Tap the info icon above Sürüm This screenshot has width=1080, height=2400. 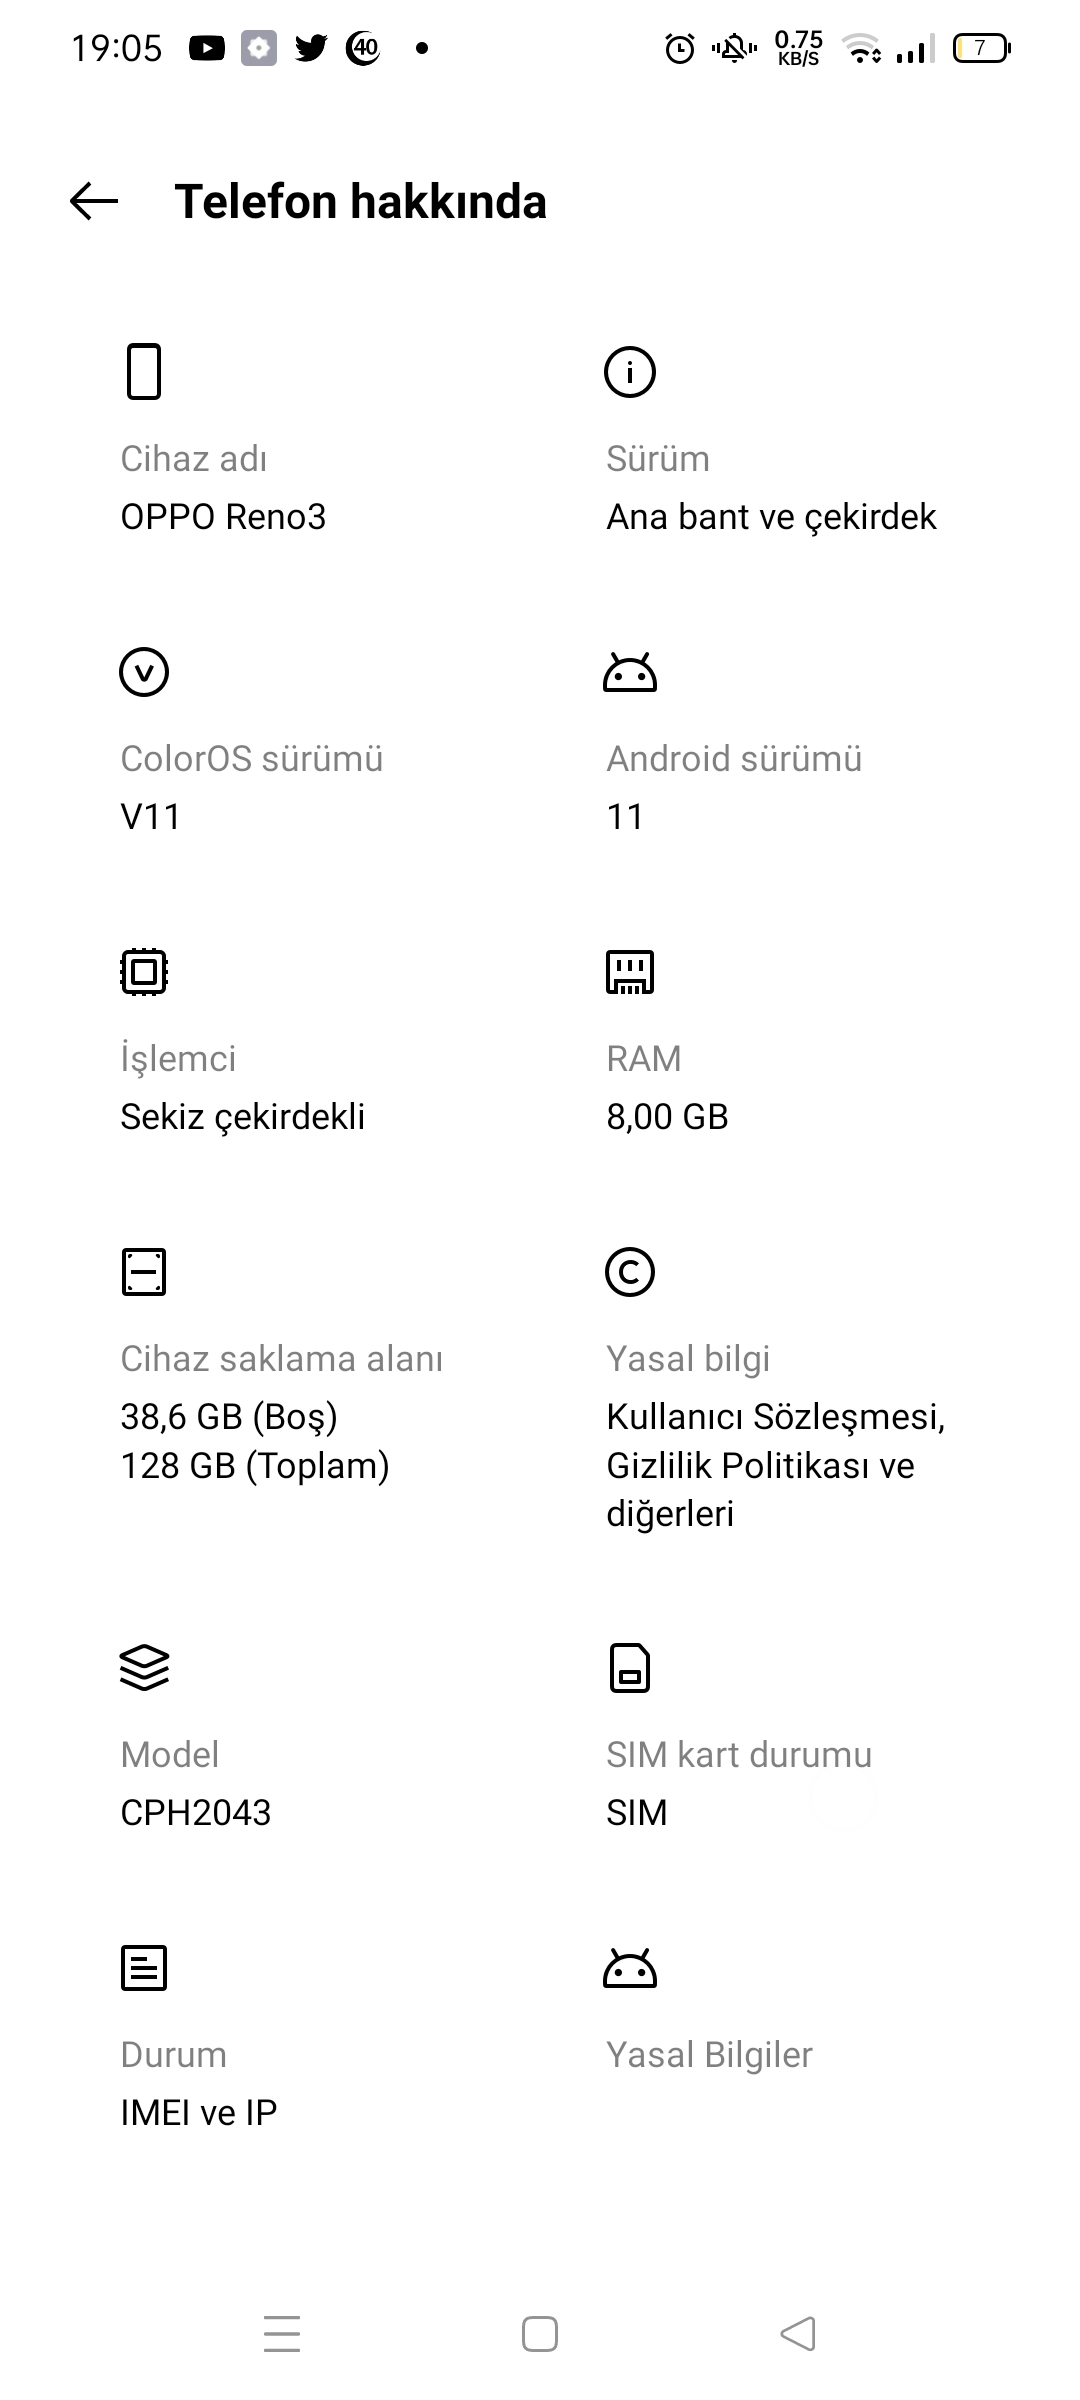point(630,372)
